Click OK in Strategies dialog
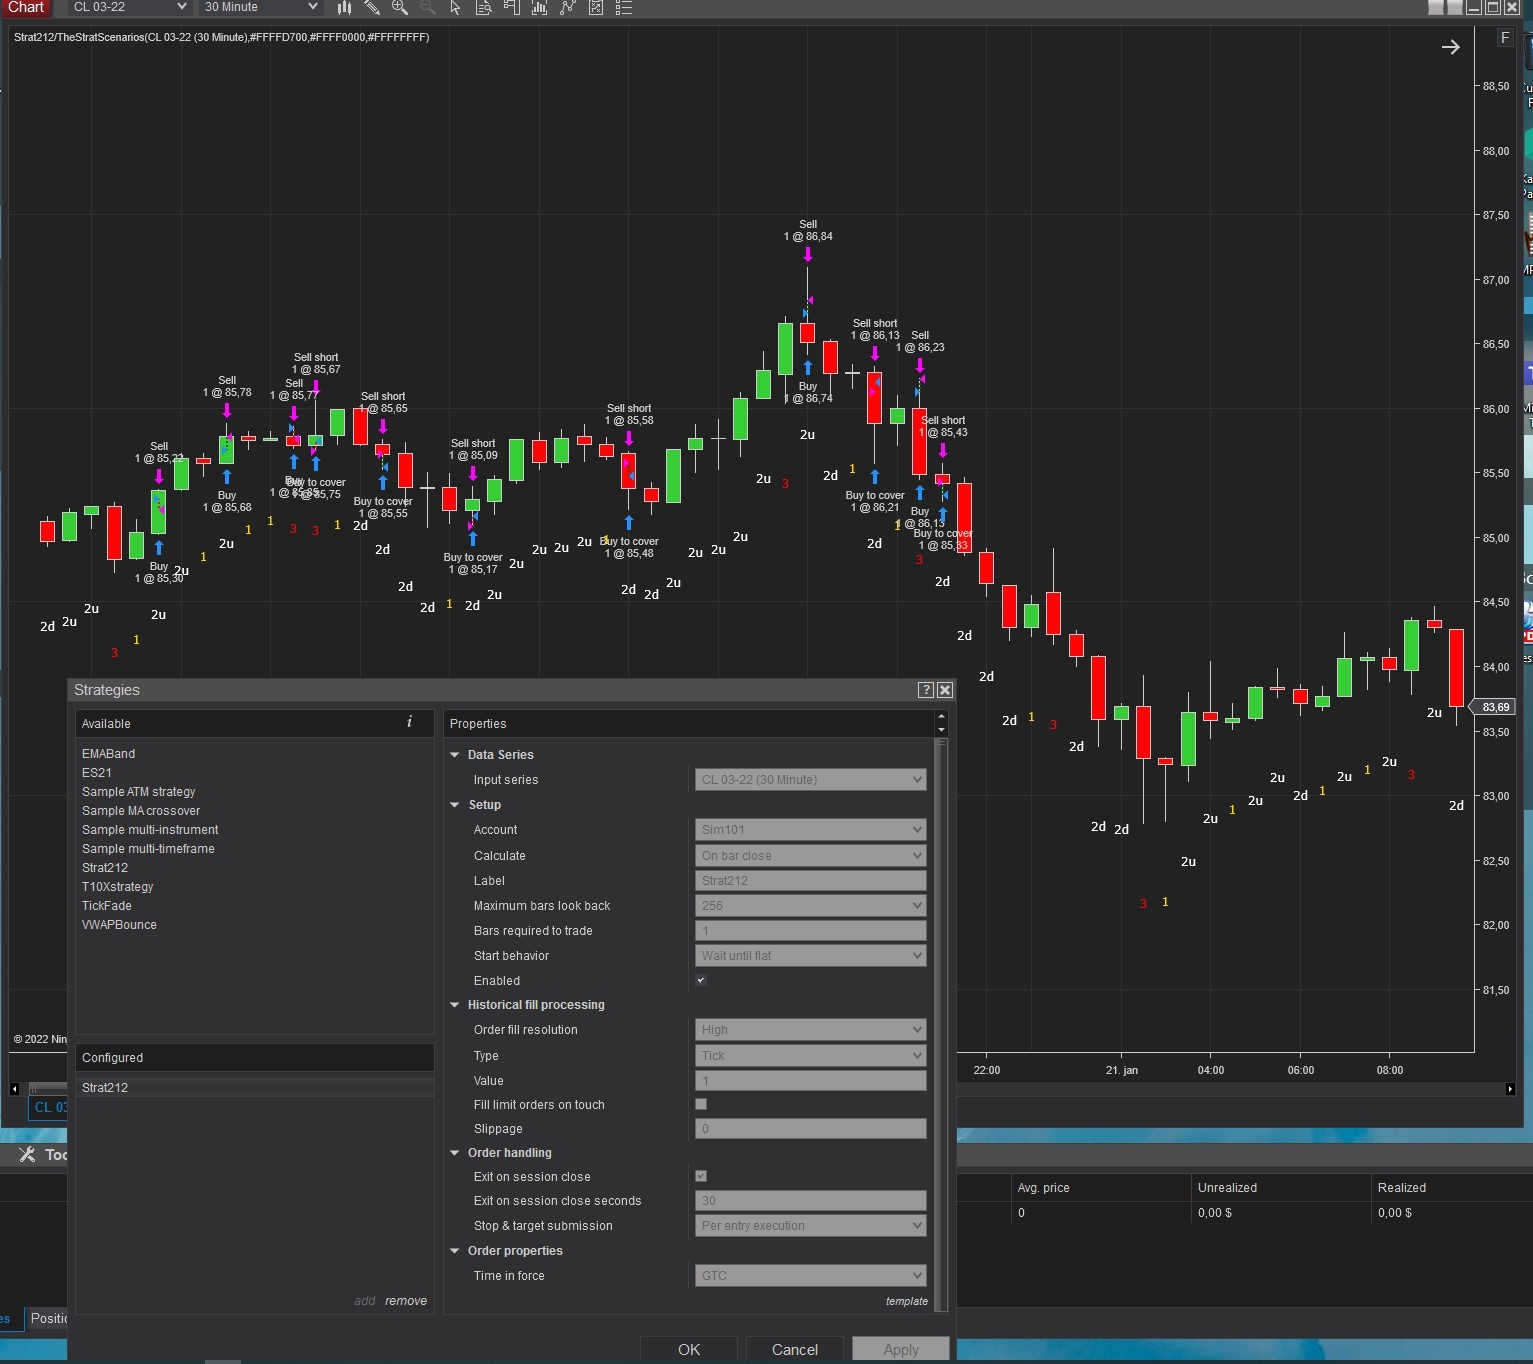 coord(689,1349)
